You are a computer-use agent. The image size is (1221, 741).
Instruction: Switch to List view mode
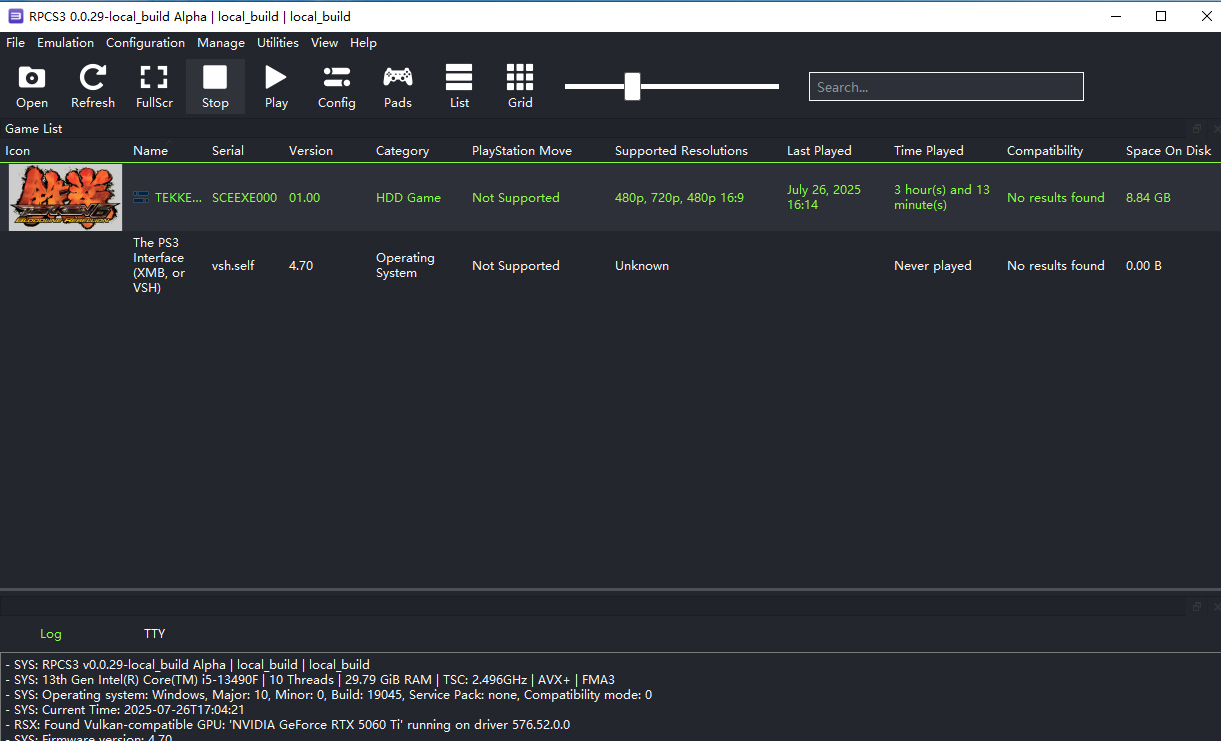(x=459, y=77)
